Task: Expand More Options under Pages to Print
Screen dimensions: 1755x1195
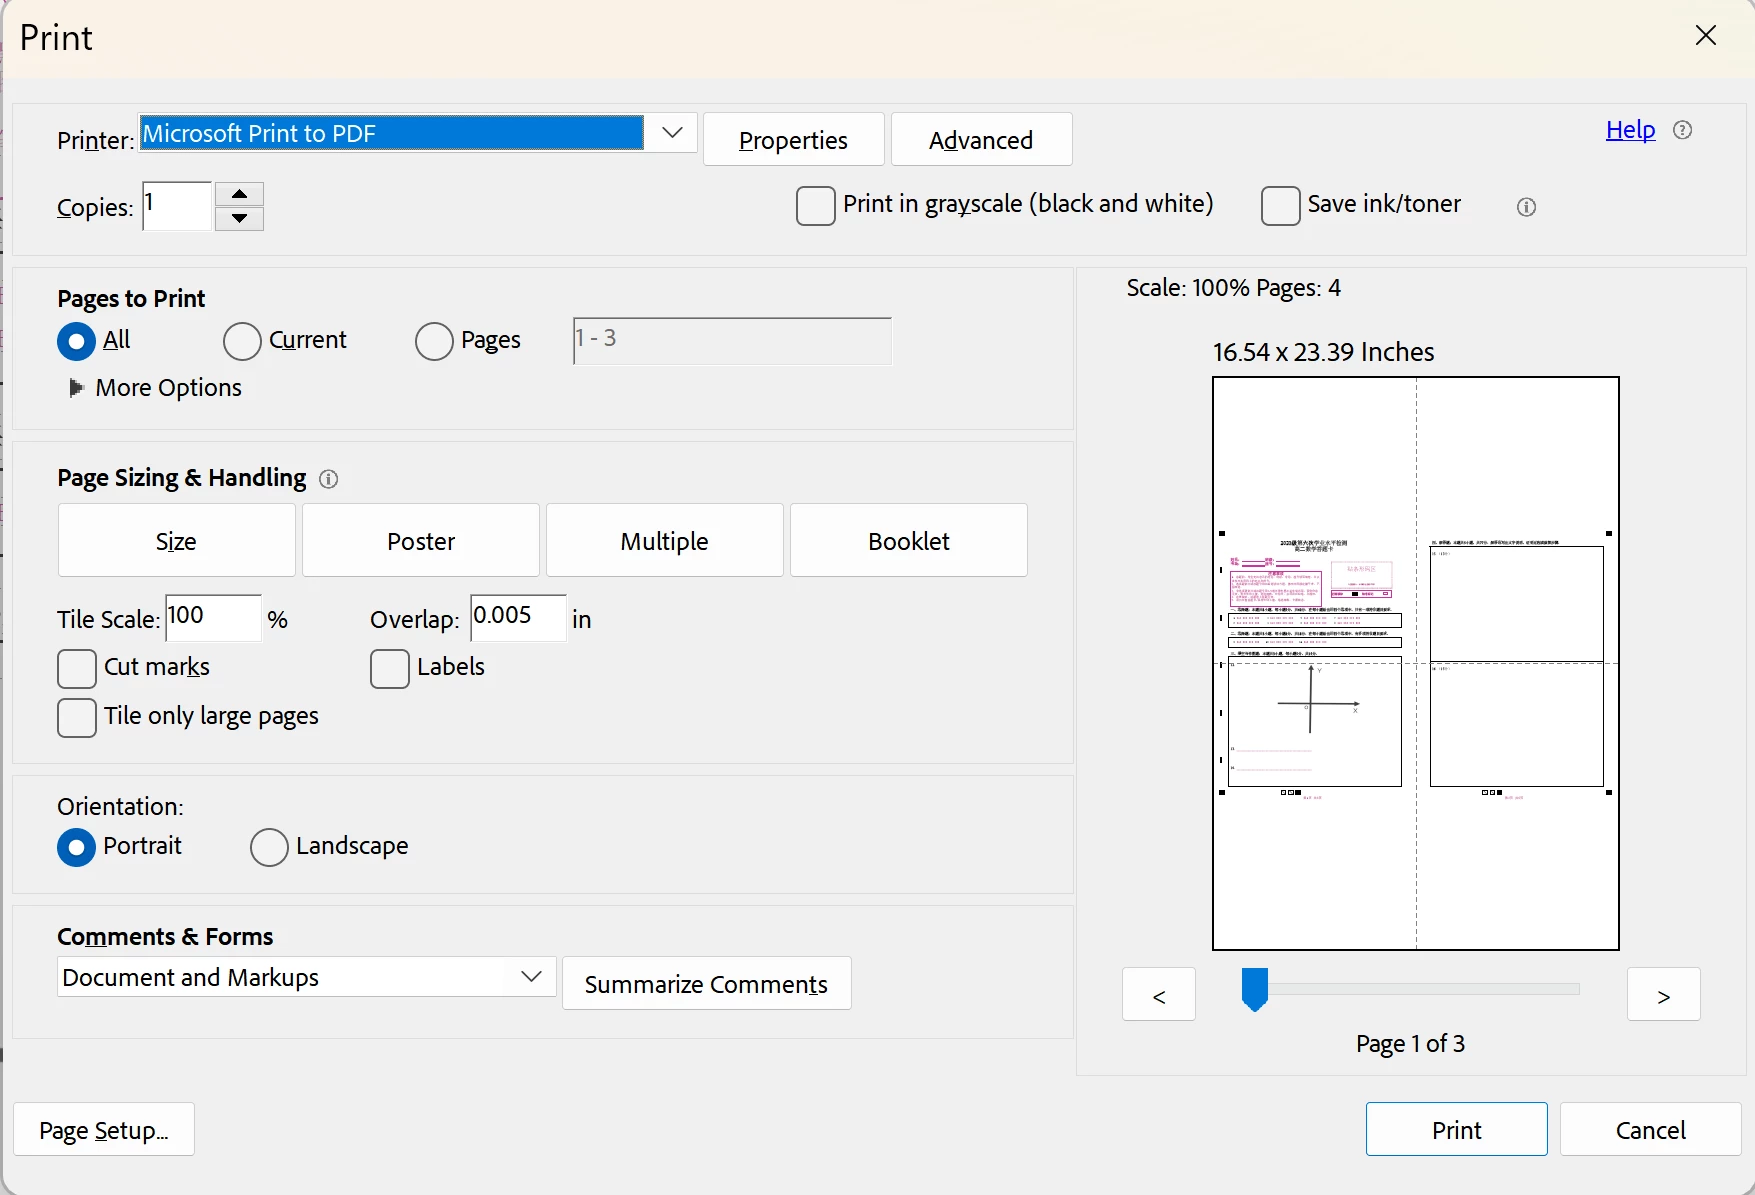Action: [76, 388]
